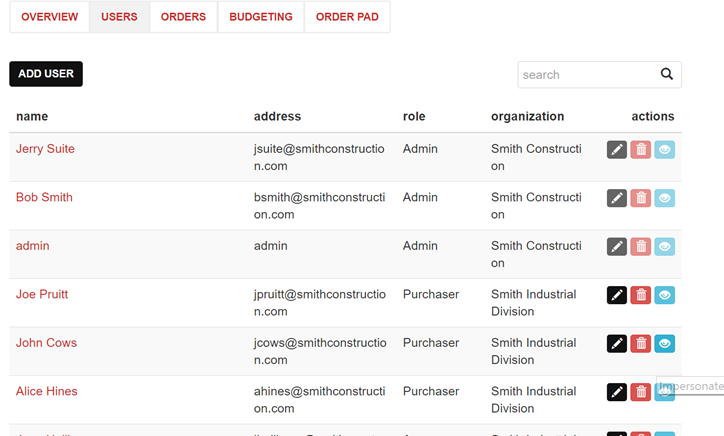Image resolution: width=724 pixels, height=436 pixels.
Task: Click into the search input field
Action: tap(585, 75)
